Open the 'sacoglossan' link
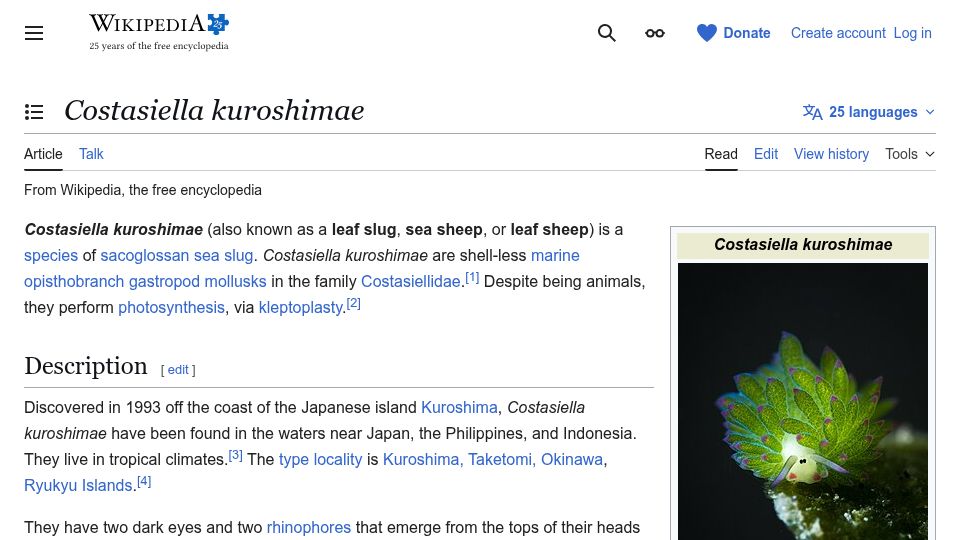 point(144,255)
